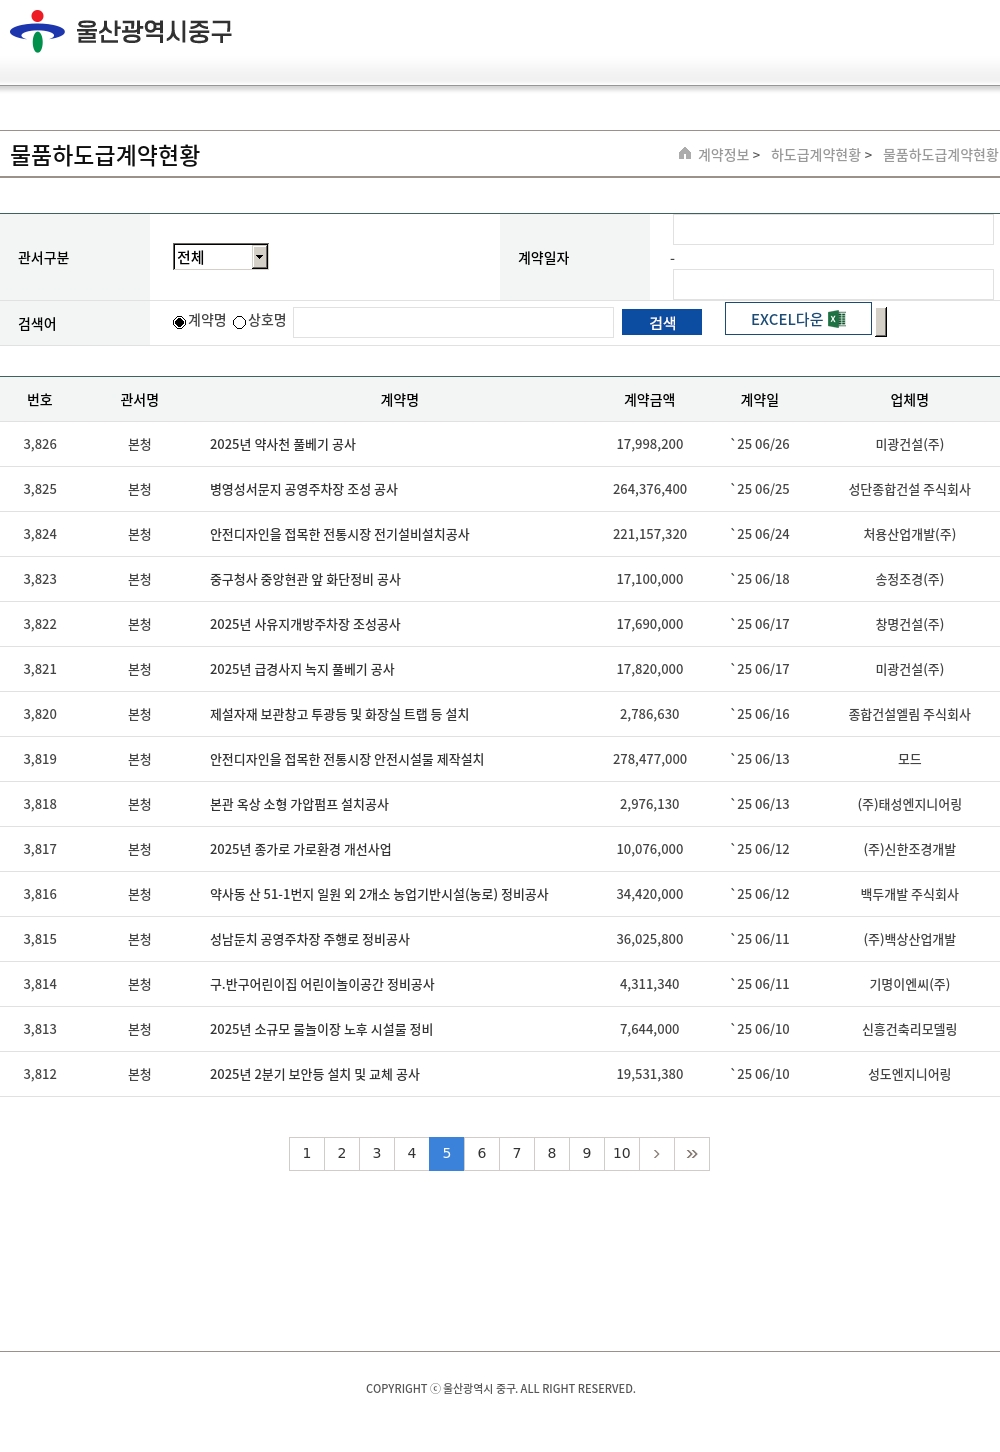The width and height of the screenshot is (1000, 1452).
Task: Click company 신흥건축리모델링
Action: (x=910, y=1030)
